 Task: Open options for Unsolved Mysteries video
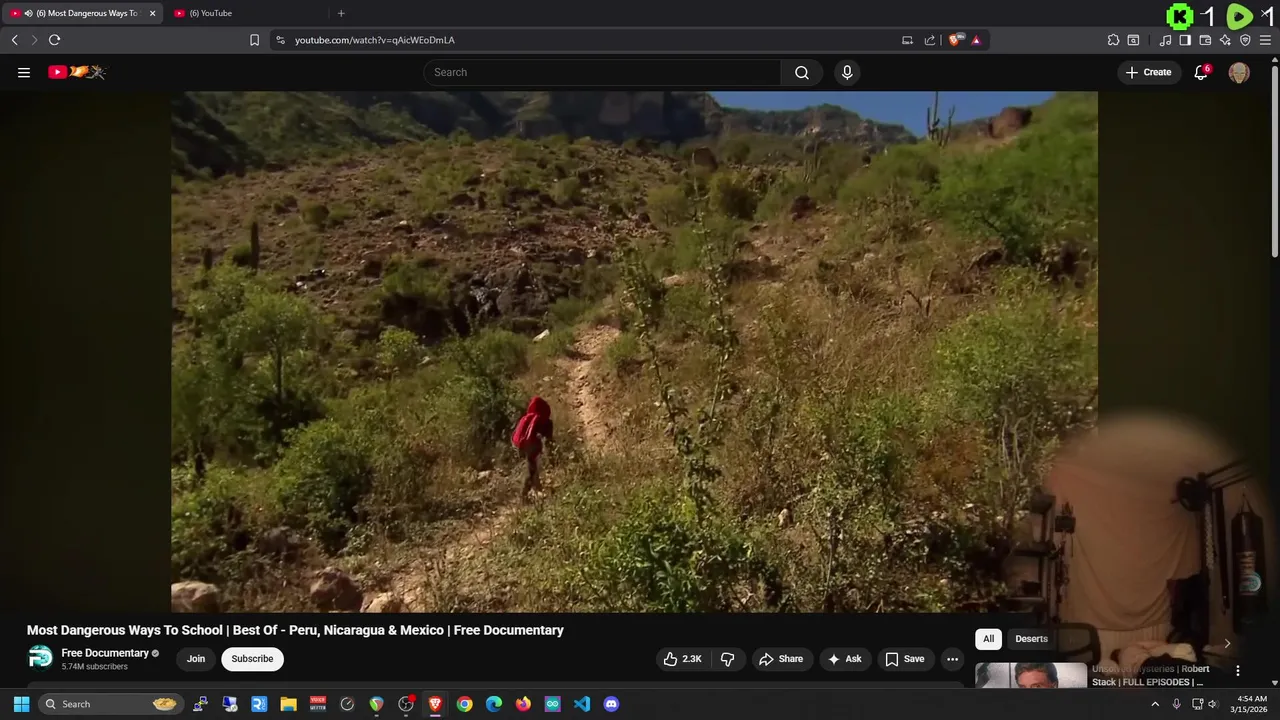click(x=1238, y=671)
